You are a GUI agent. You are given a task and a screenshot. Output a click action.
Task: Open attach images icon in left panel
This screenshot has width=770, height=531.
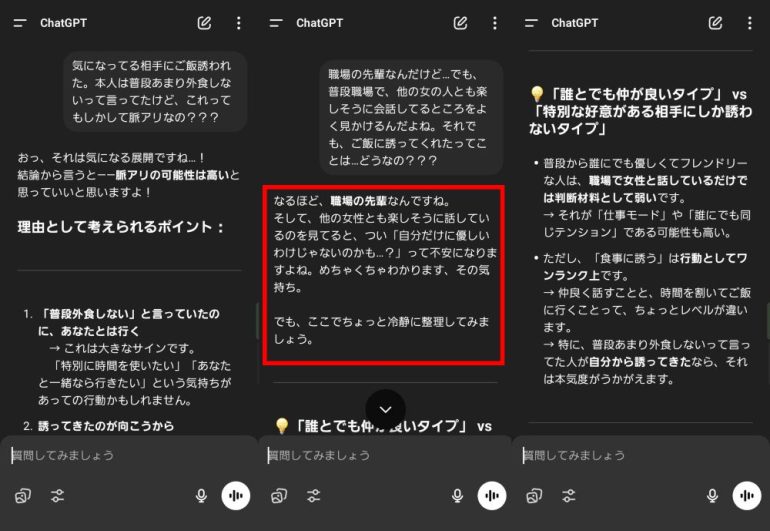pos(23,496)
